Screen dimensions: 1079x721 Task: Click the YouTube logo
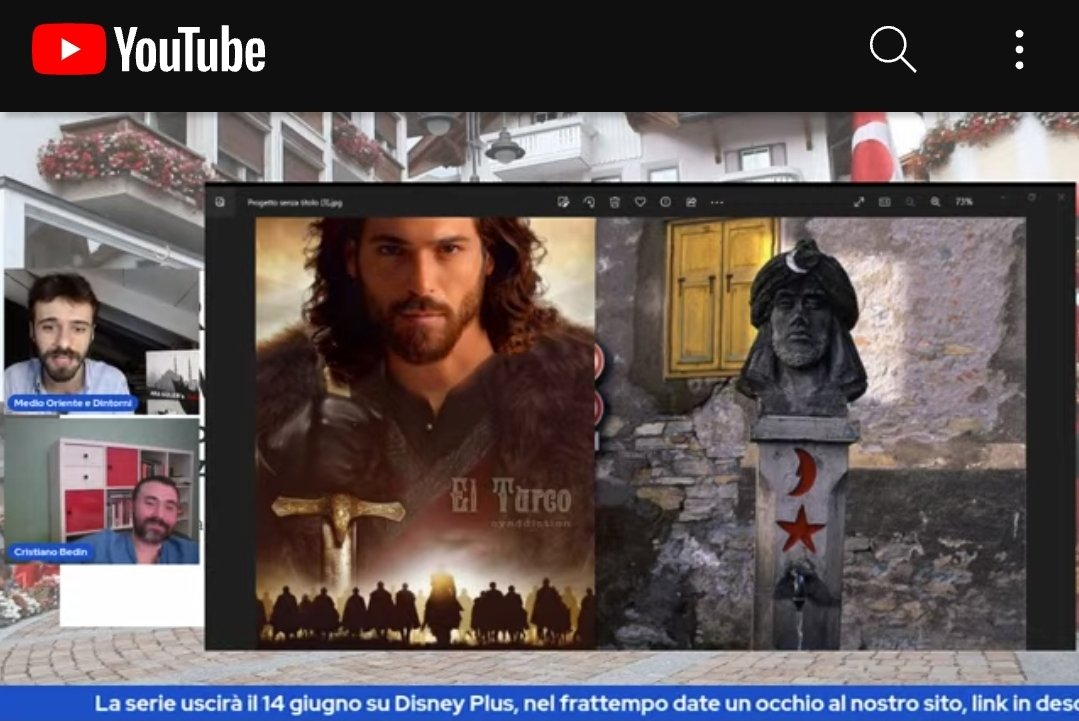pos(149,49)
